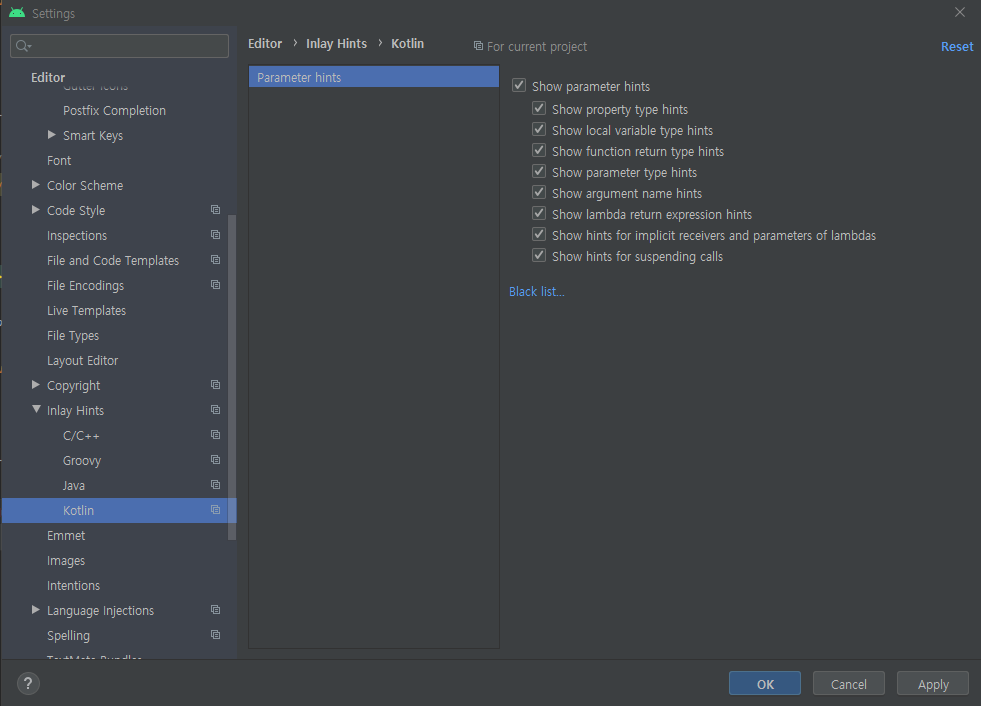Disable Show hints for suspending calls
This screenshot has width=981, height=706.
[539, 255]
